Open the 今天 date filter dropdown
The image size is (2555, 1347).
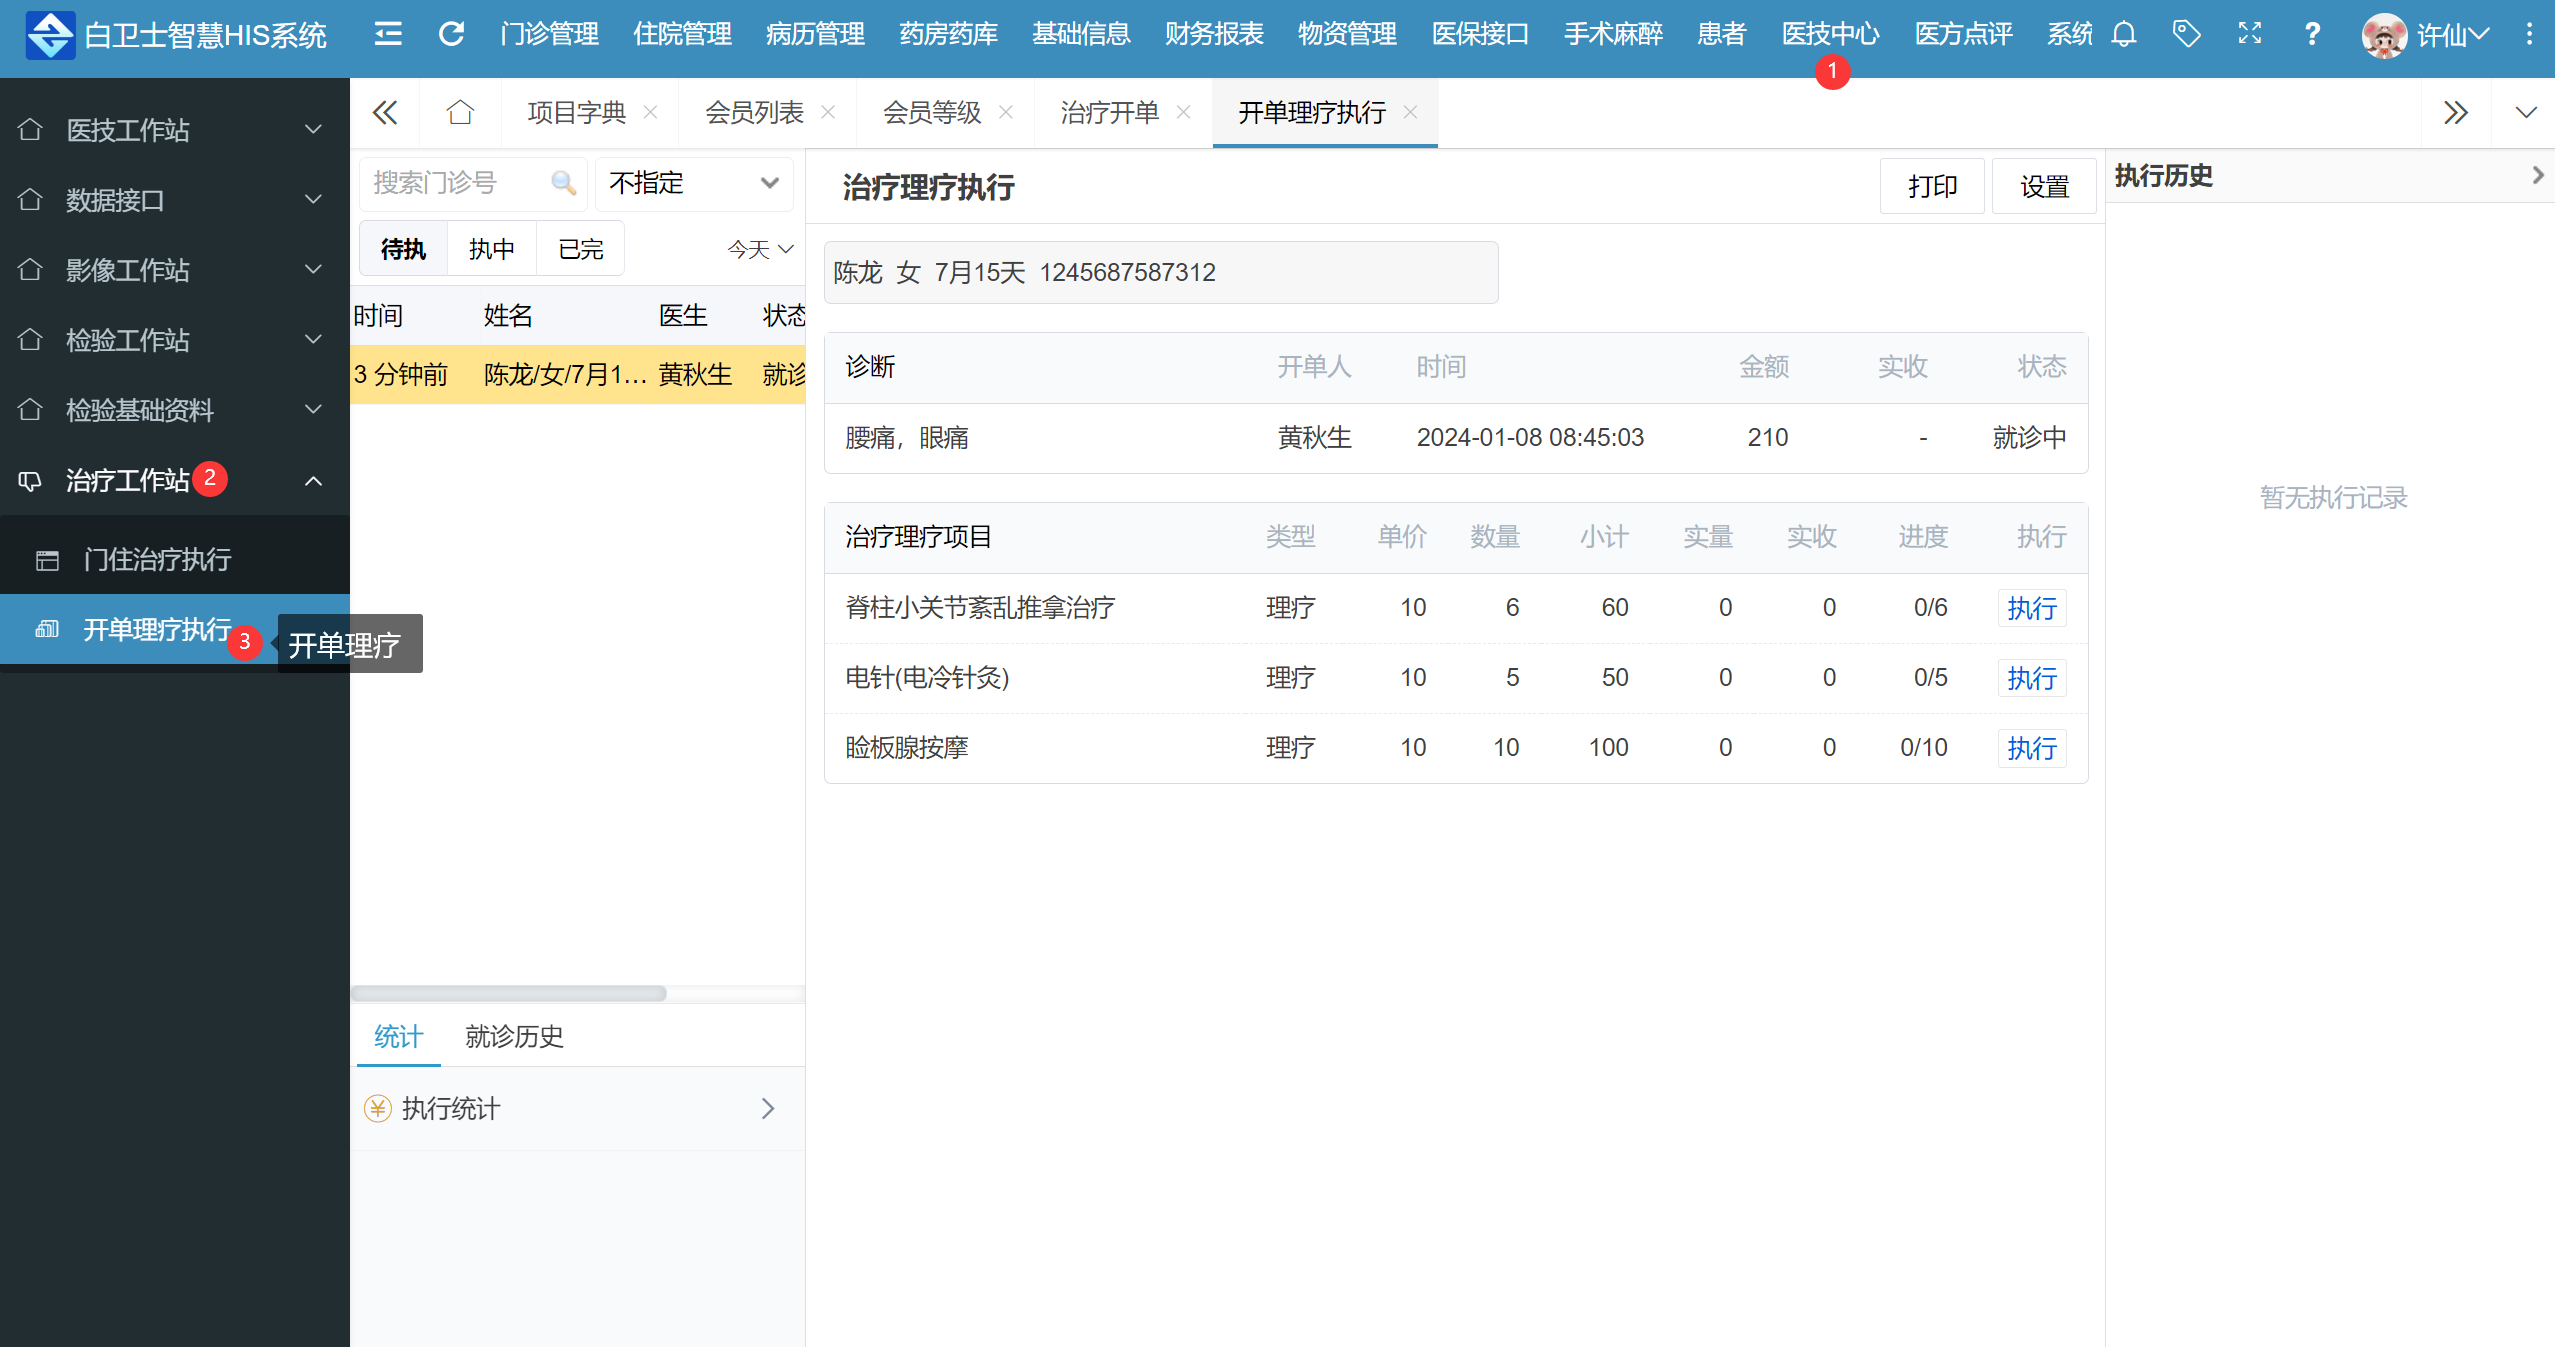760,249
